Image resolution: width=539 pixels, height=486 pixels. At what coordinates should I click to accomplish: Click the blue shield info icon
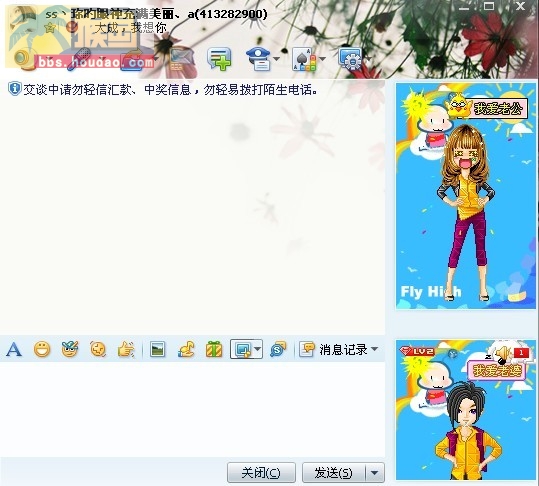[14, 89]
